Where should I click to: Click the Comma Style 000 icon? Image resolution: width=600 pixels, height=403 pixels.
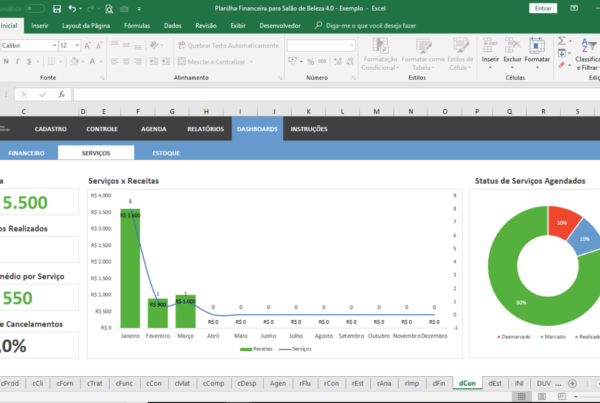(322, 61)
